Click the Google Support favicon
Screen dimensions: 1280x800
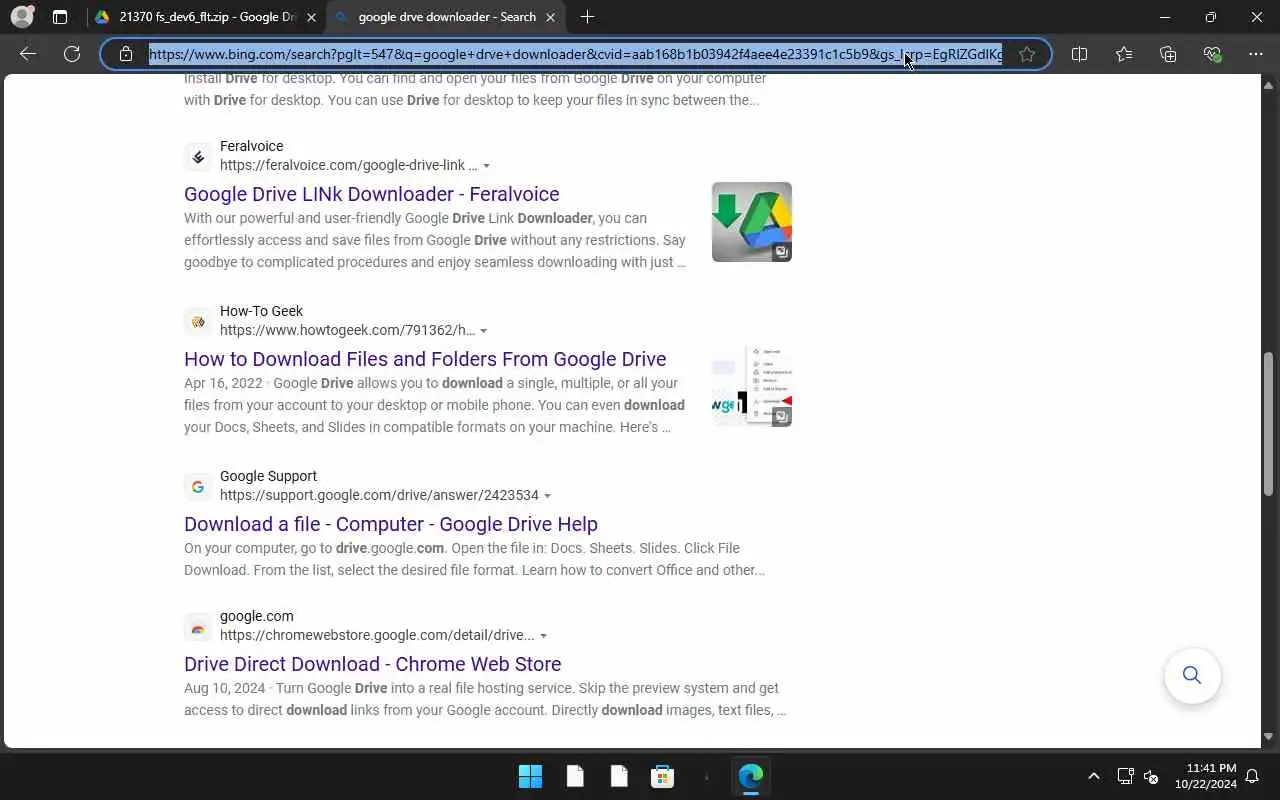point(198,487)
